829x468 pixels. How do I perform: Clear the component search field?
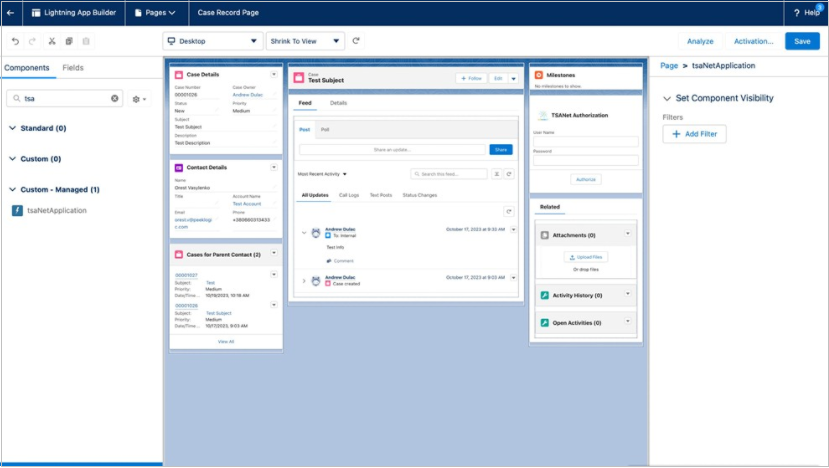tap(114, 99)
